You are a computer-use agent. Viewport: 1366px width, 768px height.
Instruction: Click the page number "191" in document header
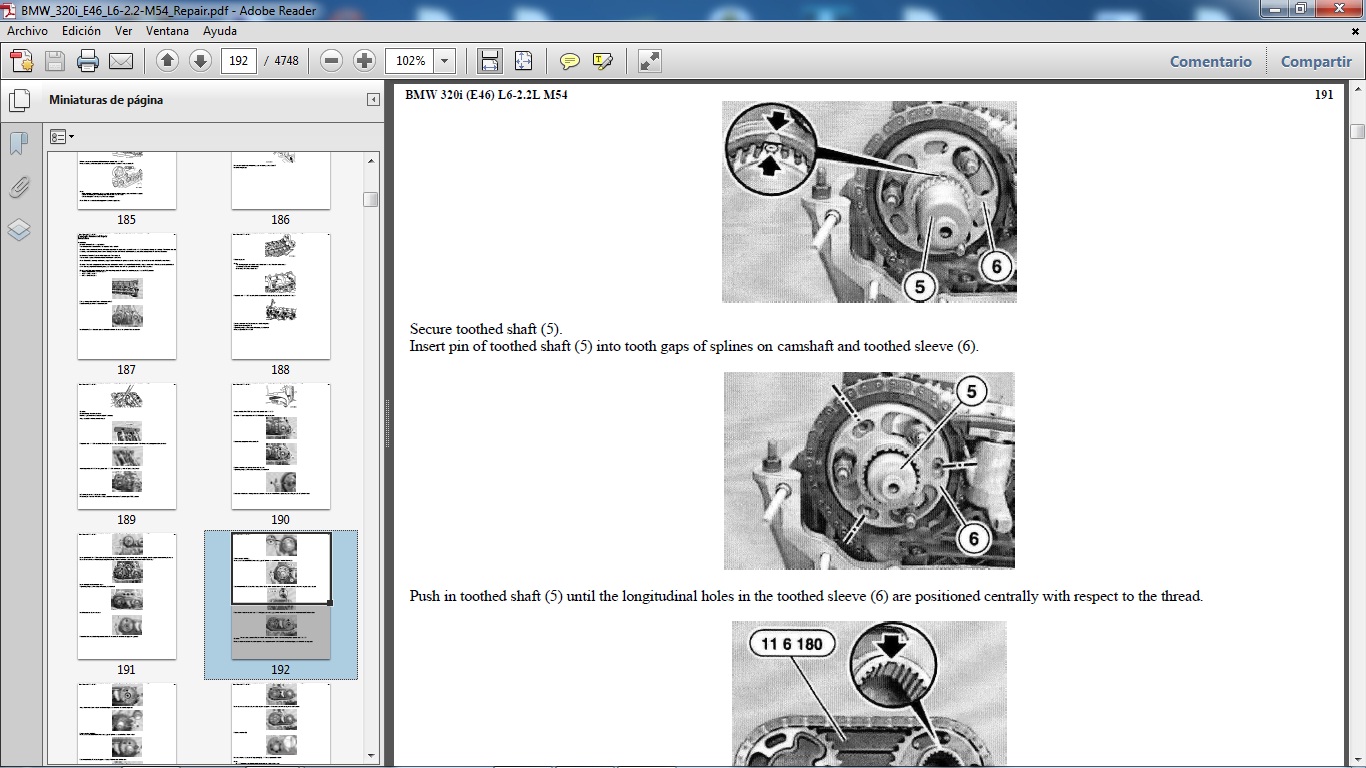[x=1323, y=95]
